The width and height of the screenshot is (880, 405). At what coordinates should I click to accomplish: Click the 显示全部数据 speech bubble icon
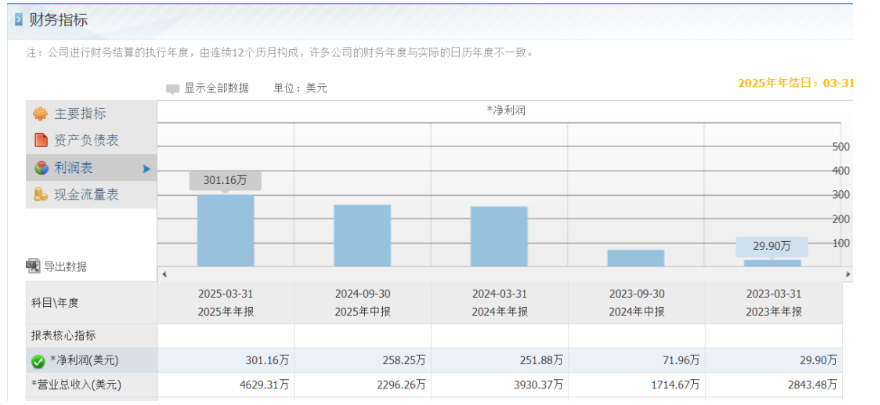coord(172,89)
